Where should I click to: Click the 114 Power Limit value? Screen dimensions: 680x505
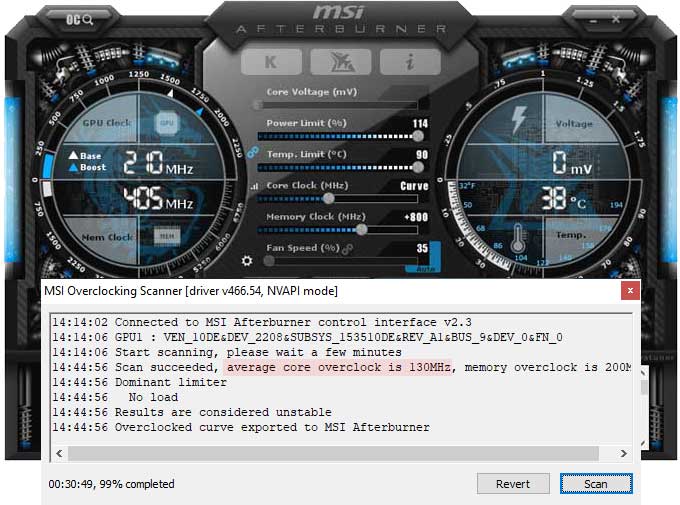420,124
